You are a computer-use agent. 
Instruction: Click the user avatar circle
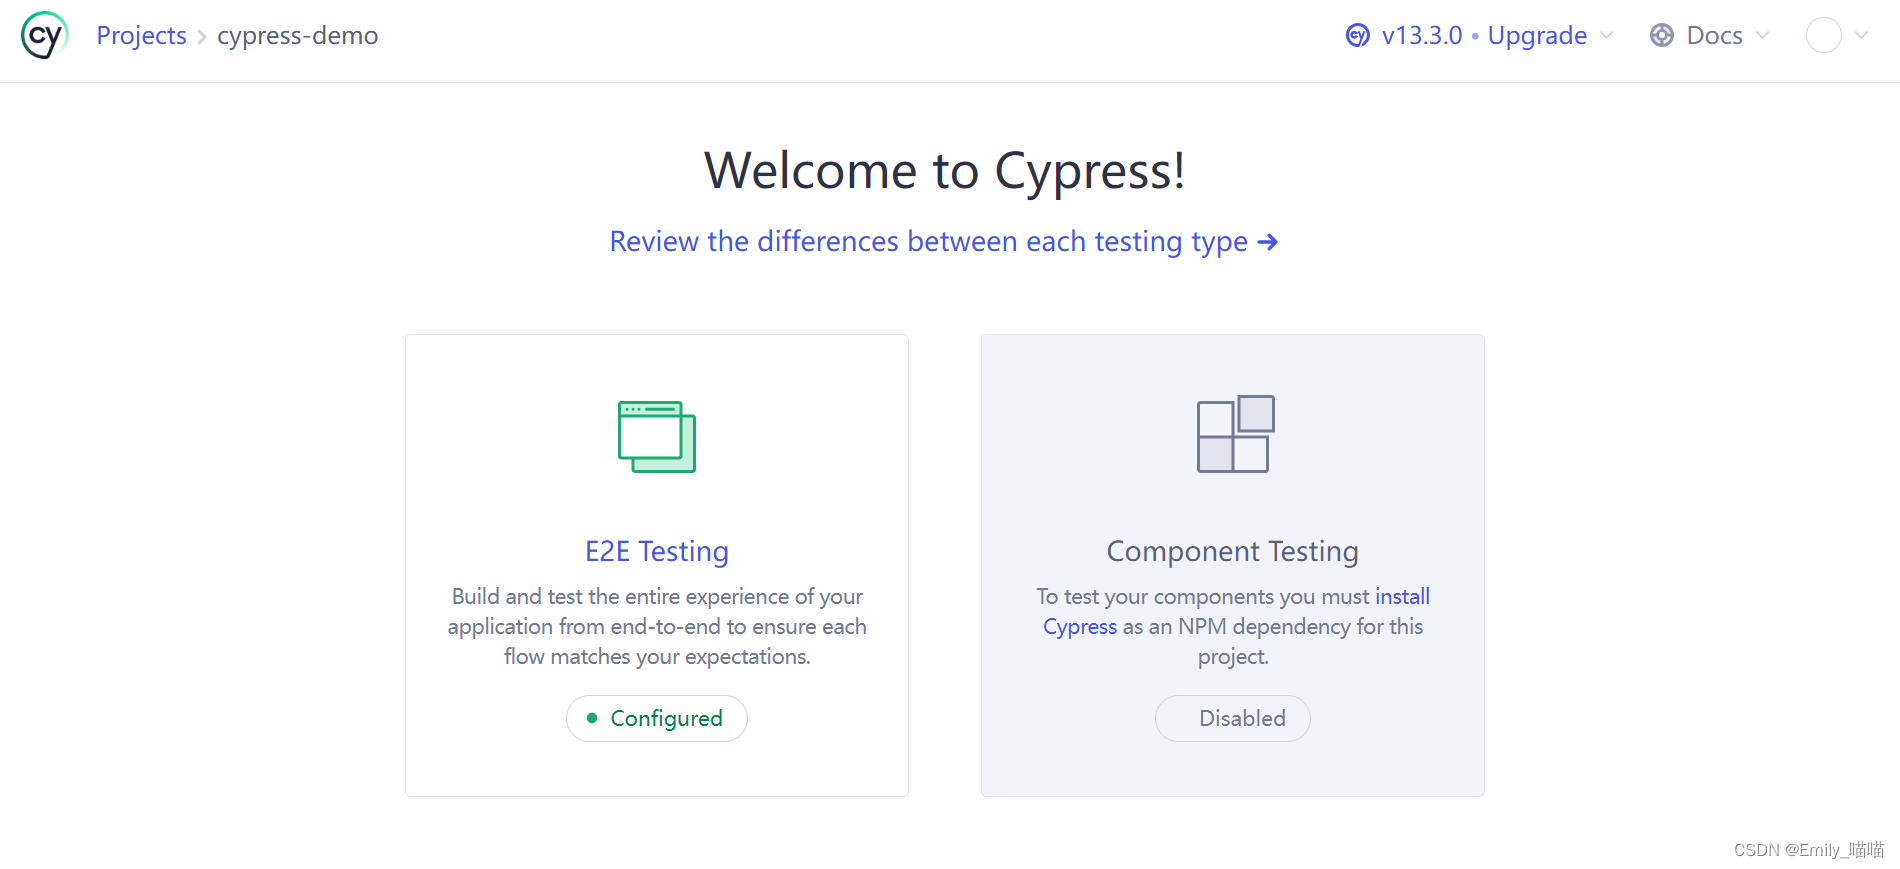tap(1824, 36)
